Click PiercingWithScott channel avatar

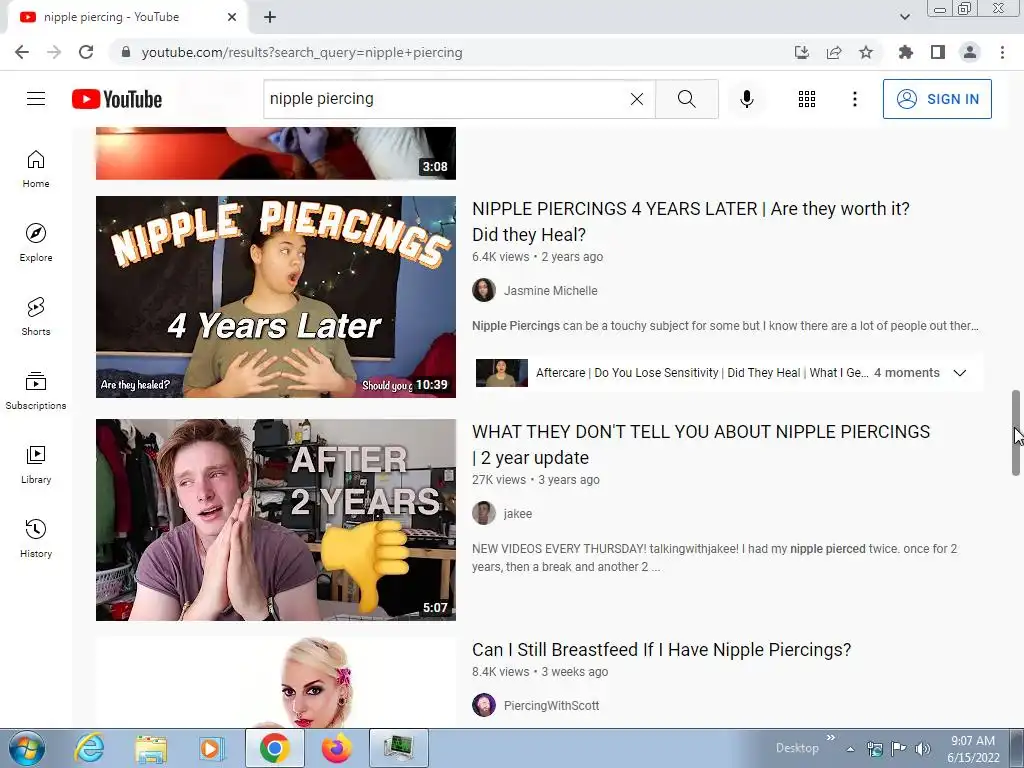click(484, 705)
